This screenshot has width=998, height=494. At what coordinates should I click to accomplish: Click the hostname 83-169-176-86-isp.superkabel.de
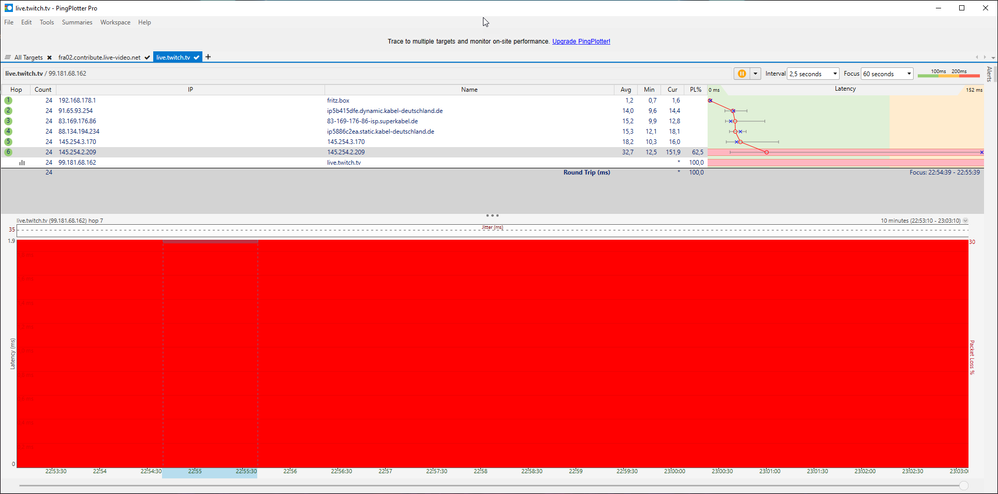click(371, 121)
